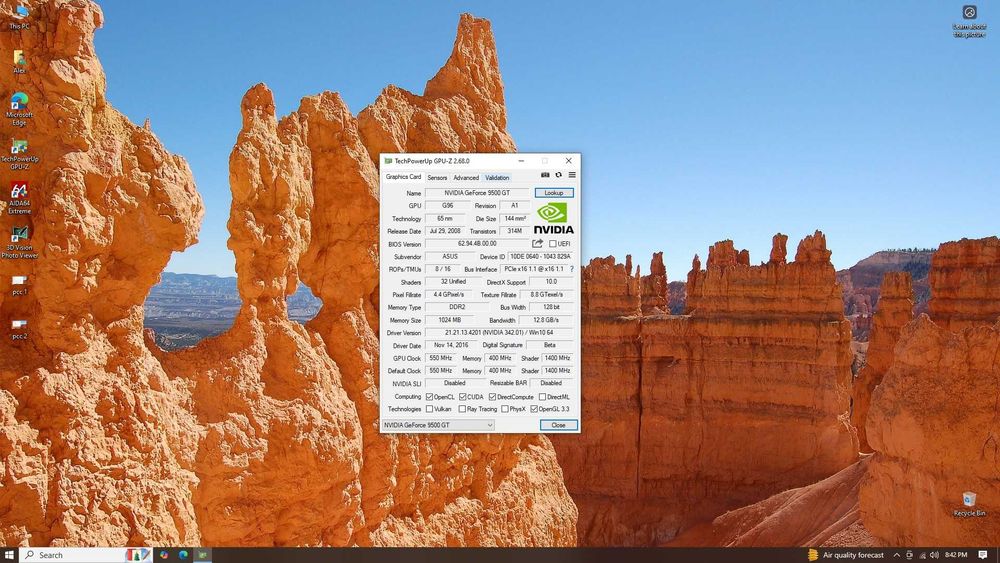Toggle the Vulkan checkbox
1000x563 pixels.
click(429, 409)
